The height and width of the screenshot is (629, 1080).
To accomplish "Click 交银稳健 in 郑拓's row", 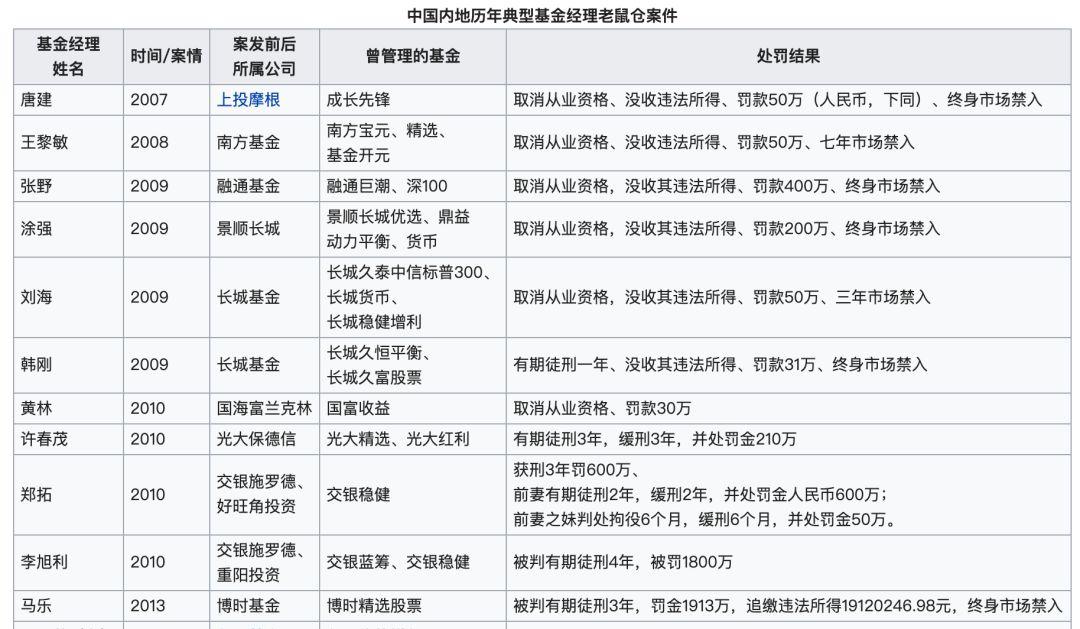I will tap(358, 495).
